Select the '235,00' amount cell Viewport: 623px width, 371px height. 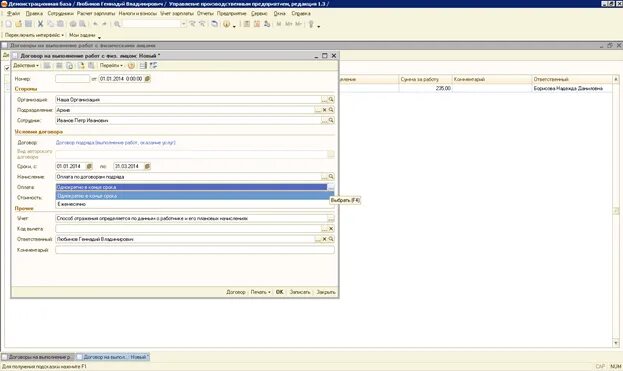pyautogui.click(x=425, y=88)
